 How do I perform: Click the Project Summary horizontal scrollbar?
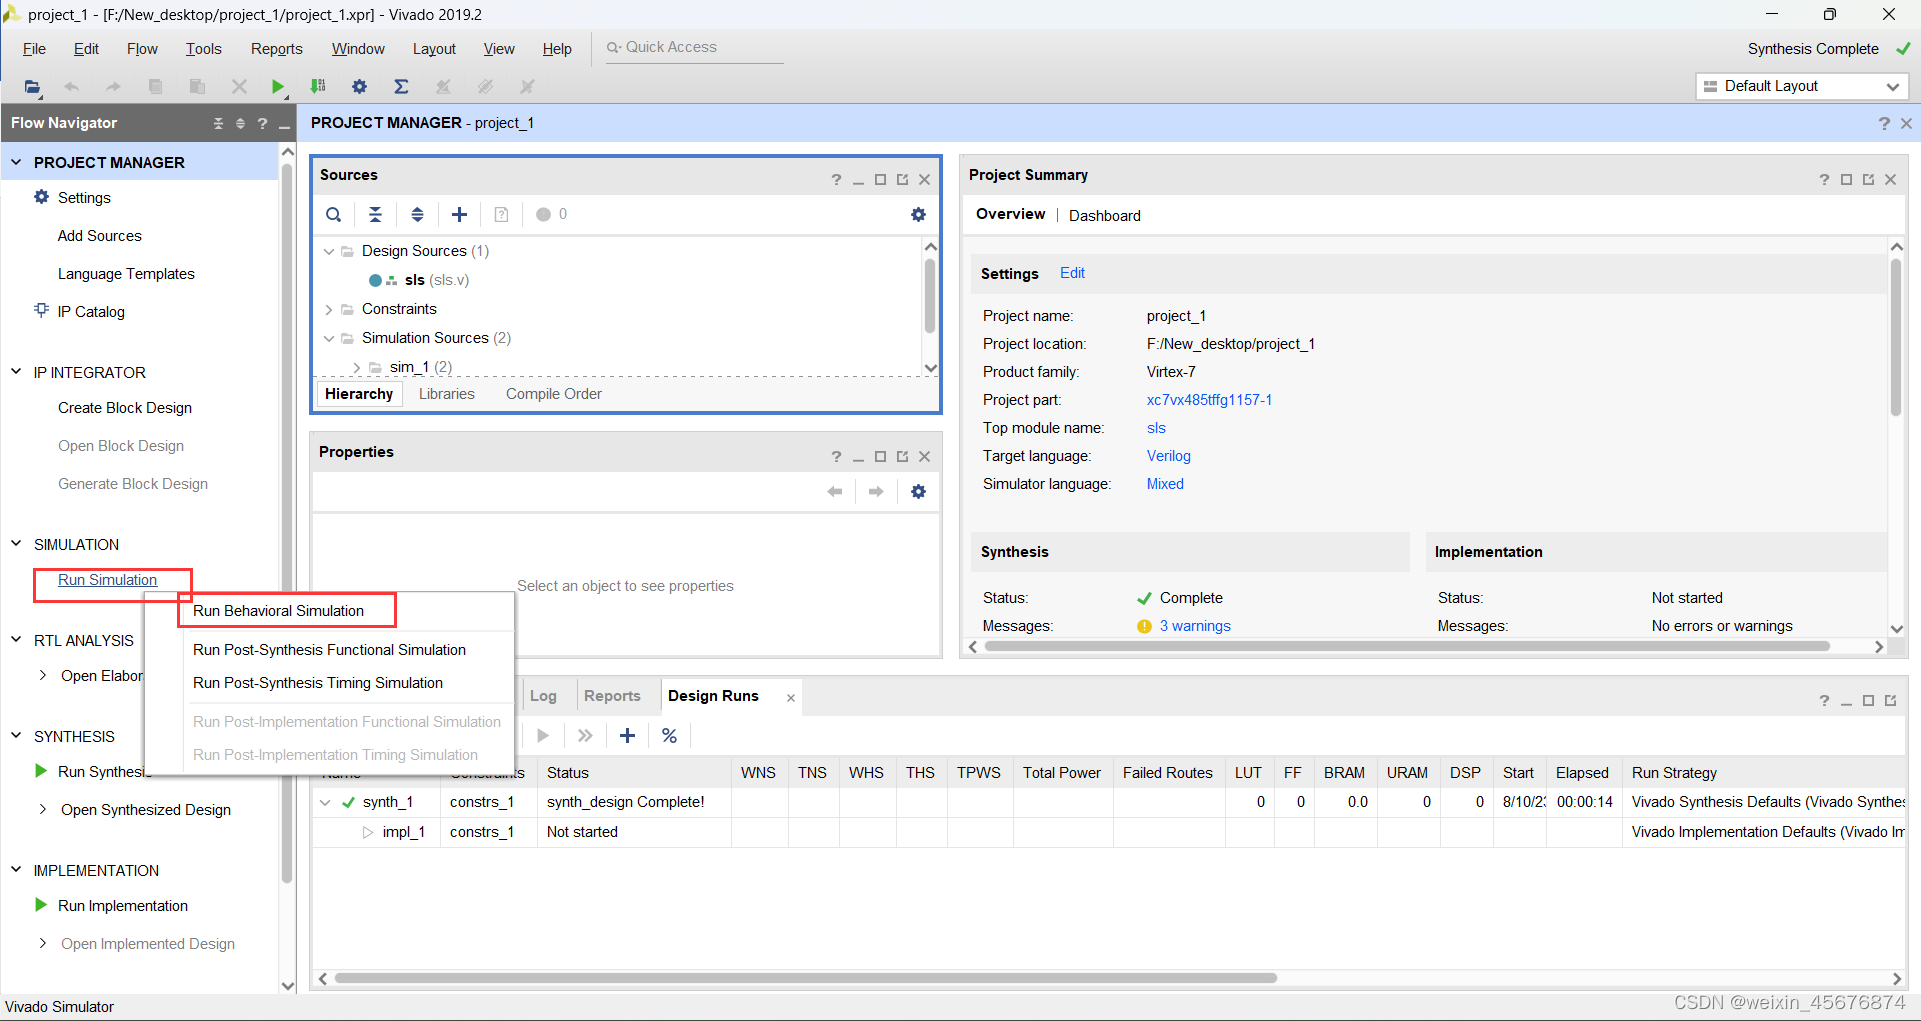(1407, 646)
